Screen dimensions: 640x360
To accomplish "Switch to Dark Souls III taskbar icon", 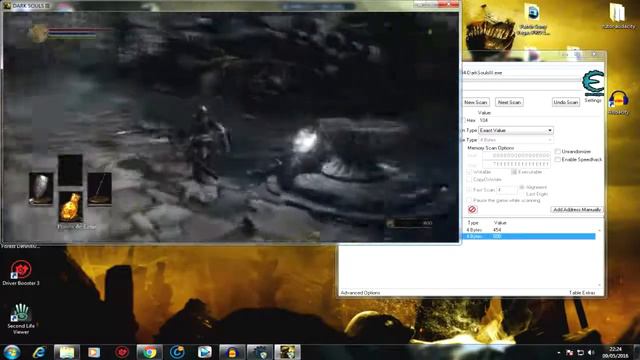I will 287,352.
